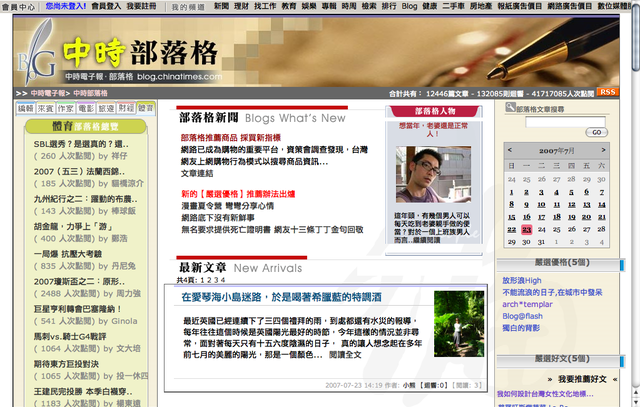Open article title 在愛琴海小島迷路
Screen dimensions: 640x407
pos(281,297)
